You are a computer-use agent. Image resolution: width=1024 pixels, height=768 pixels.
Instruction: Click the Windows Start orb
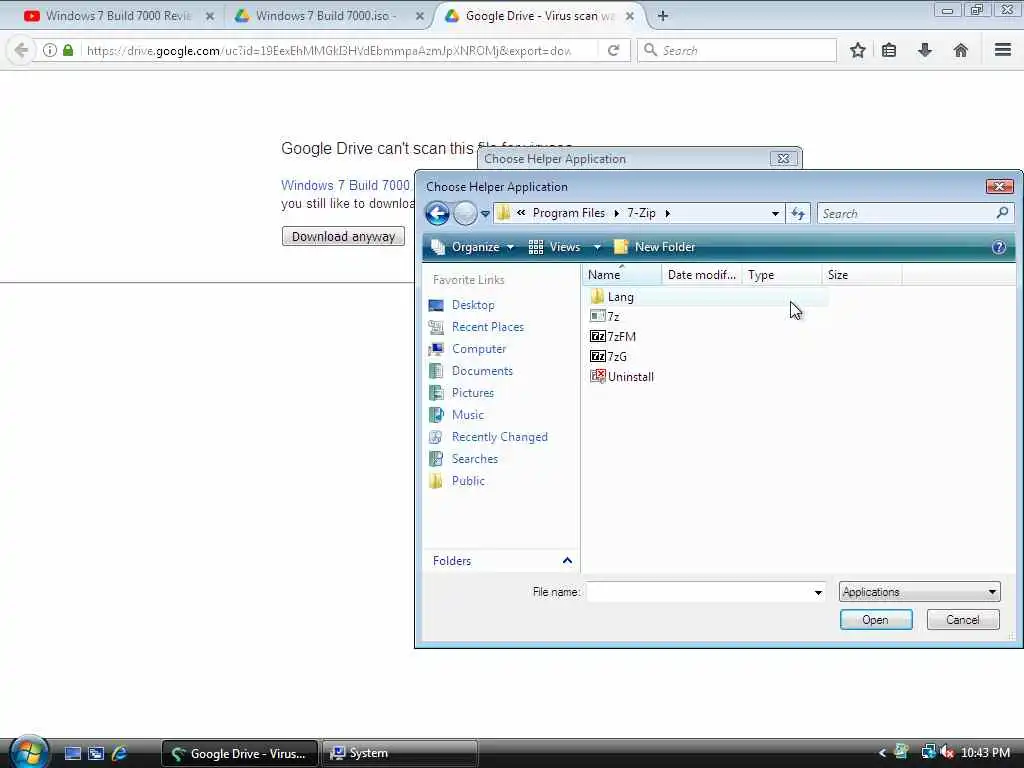click(x=29, y=752)
